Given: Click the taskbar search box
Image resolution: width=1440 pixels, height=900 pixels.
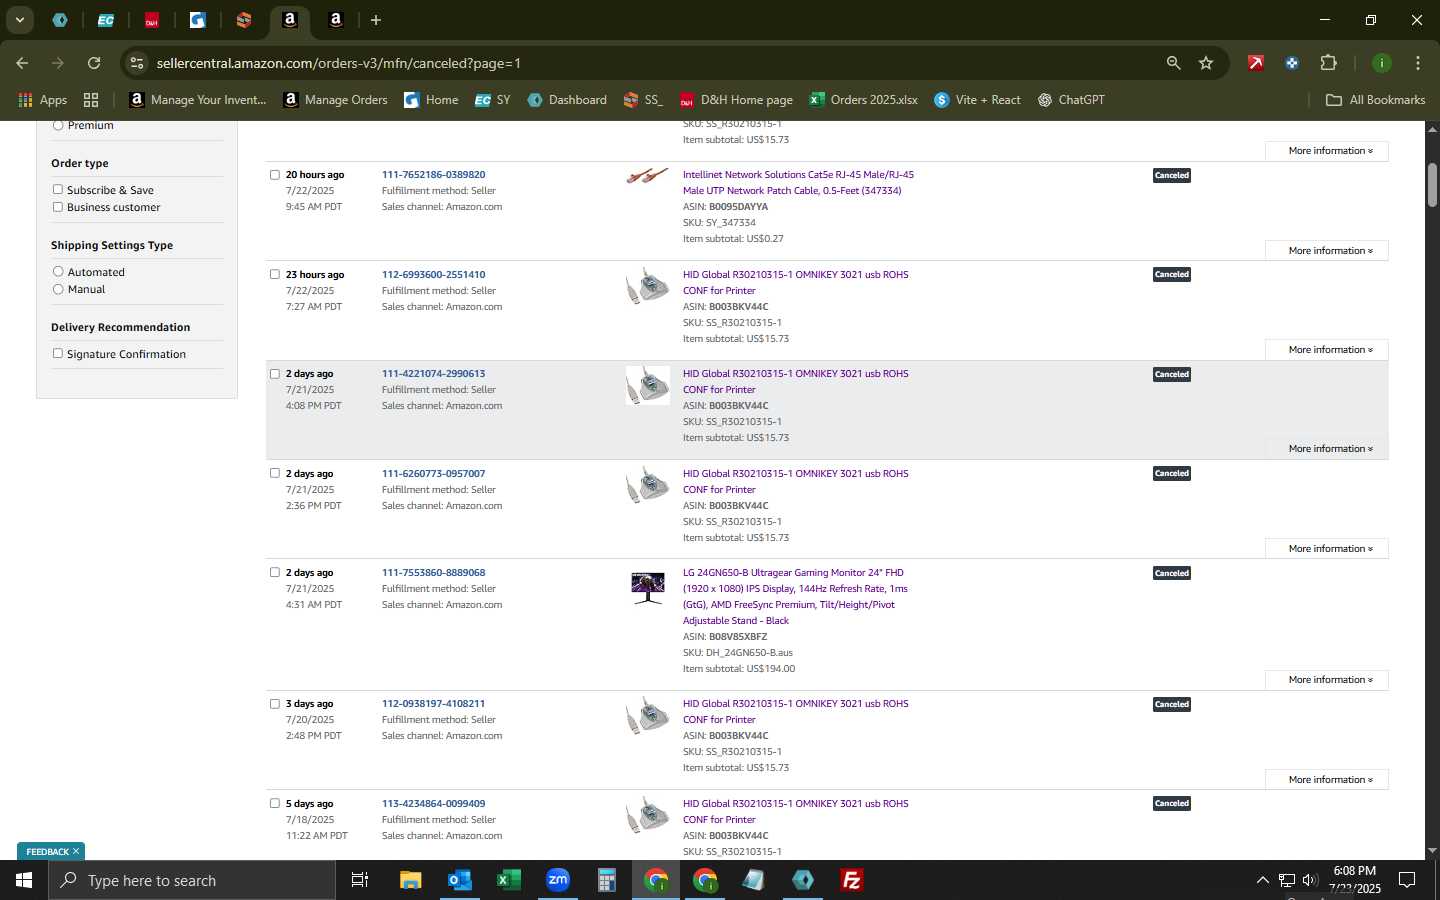Looking at the screenshot, I should point(192,880).
